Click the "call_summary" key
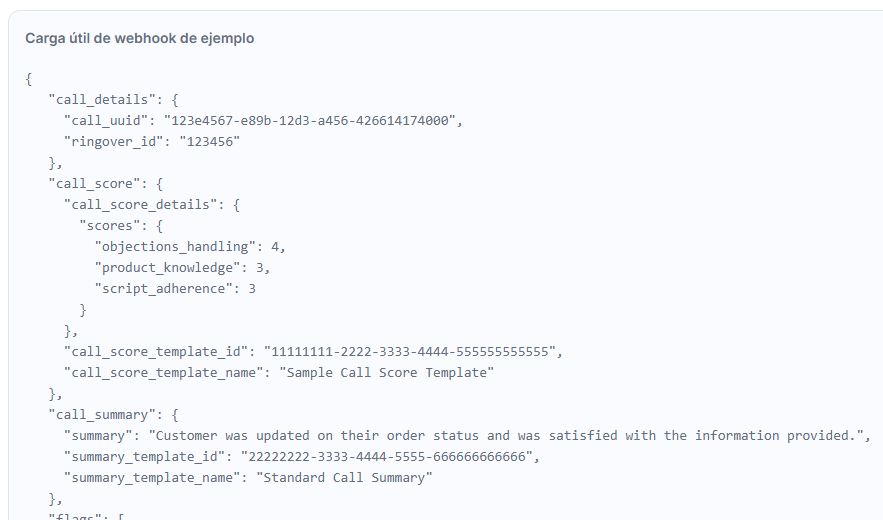This screenshot has width=883, height=520. pyautogui.click(x=101, y=415)
